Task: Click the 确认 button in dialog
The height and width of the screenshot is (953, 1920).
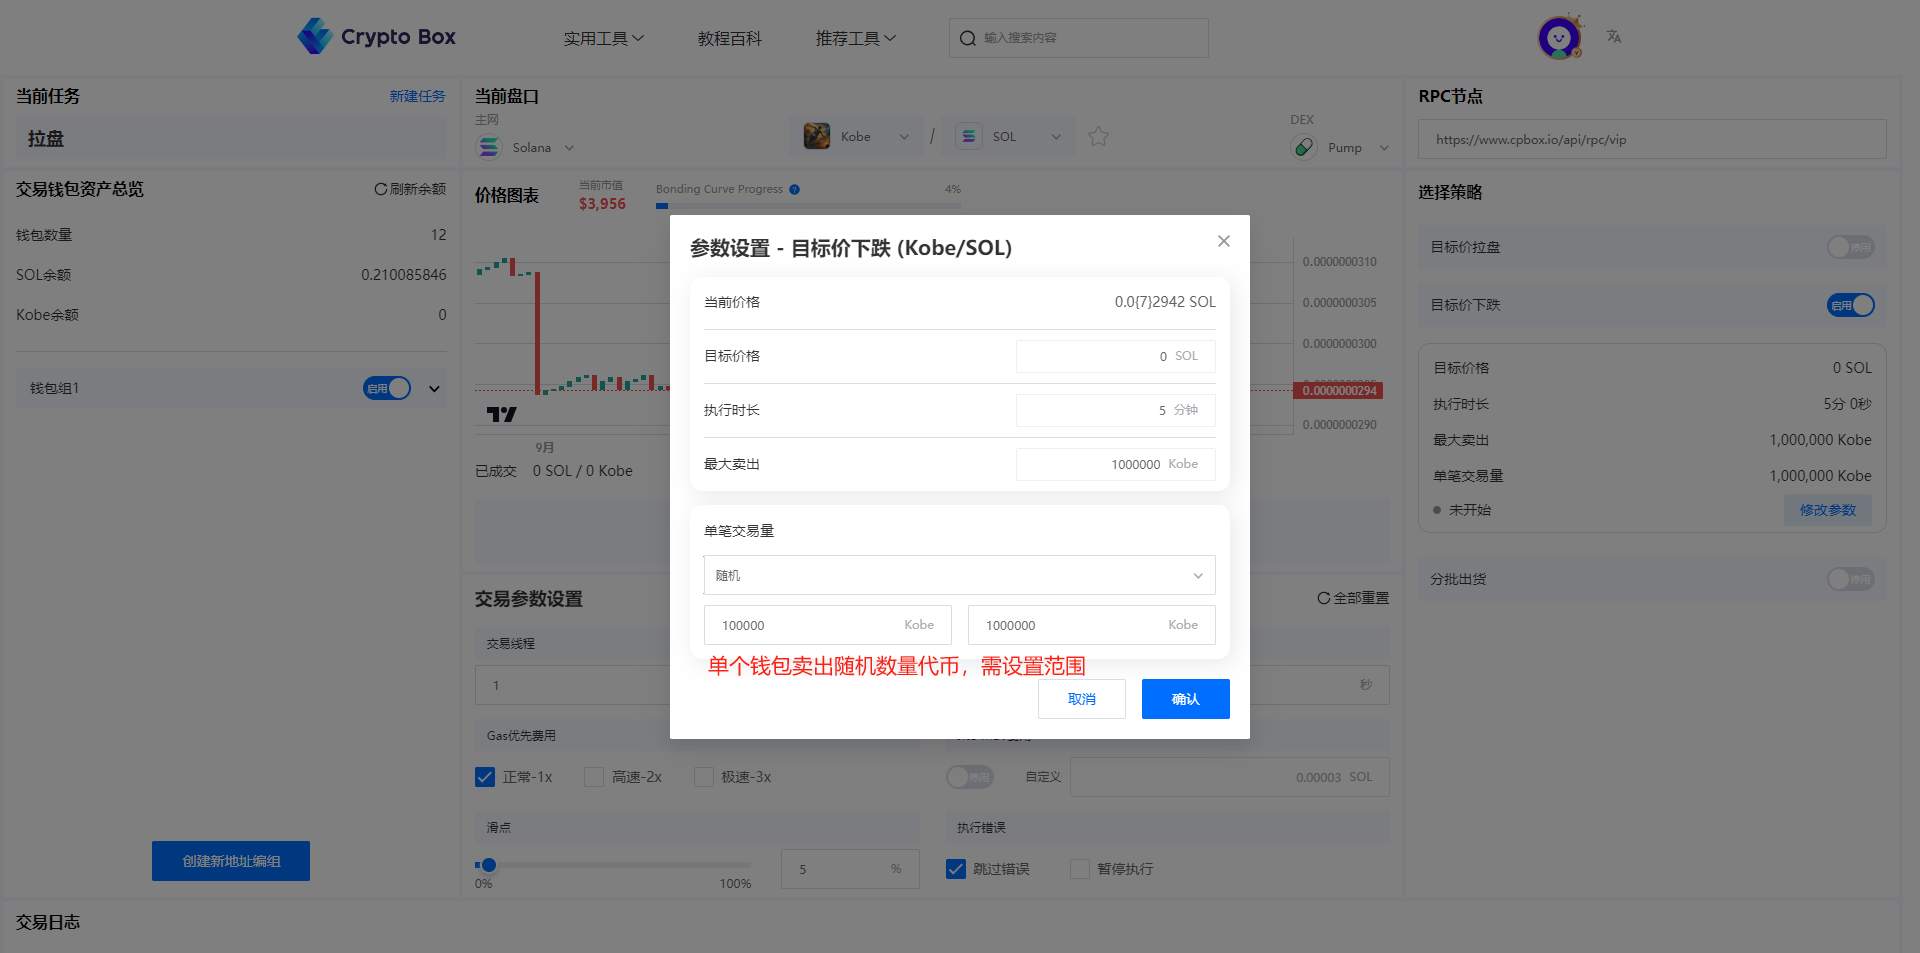Action: [x=1185, y=699]
